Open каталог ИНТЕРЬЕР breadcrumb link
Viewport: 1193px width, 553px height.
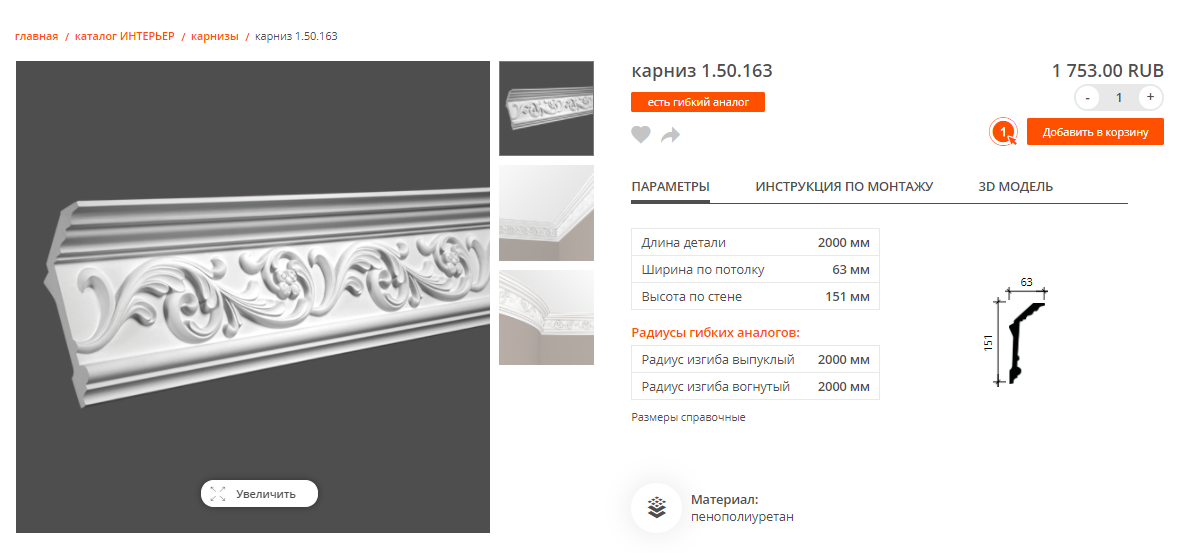point(125,36)
